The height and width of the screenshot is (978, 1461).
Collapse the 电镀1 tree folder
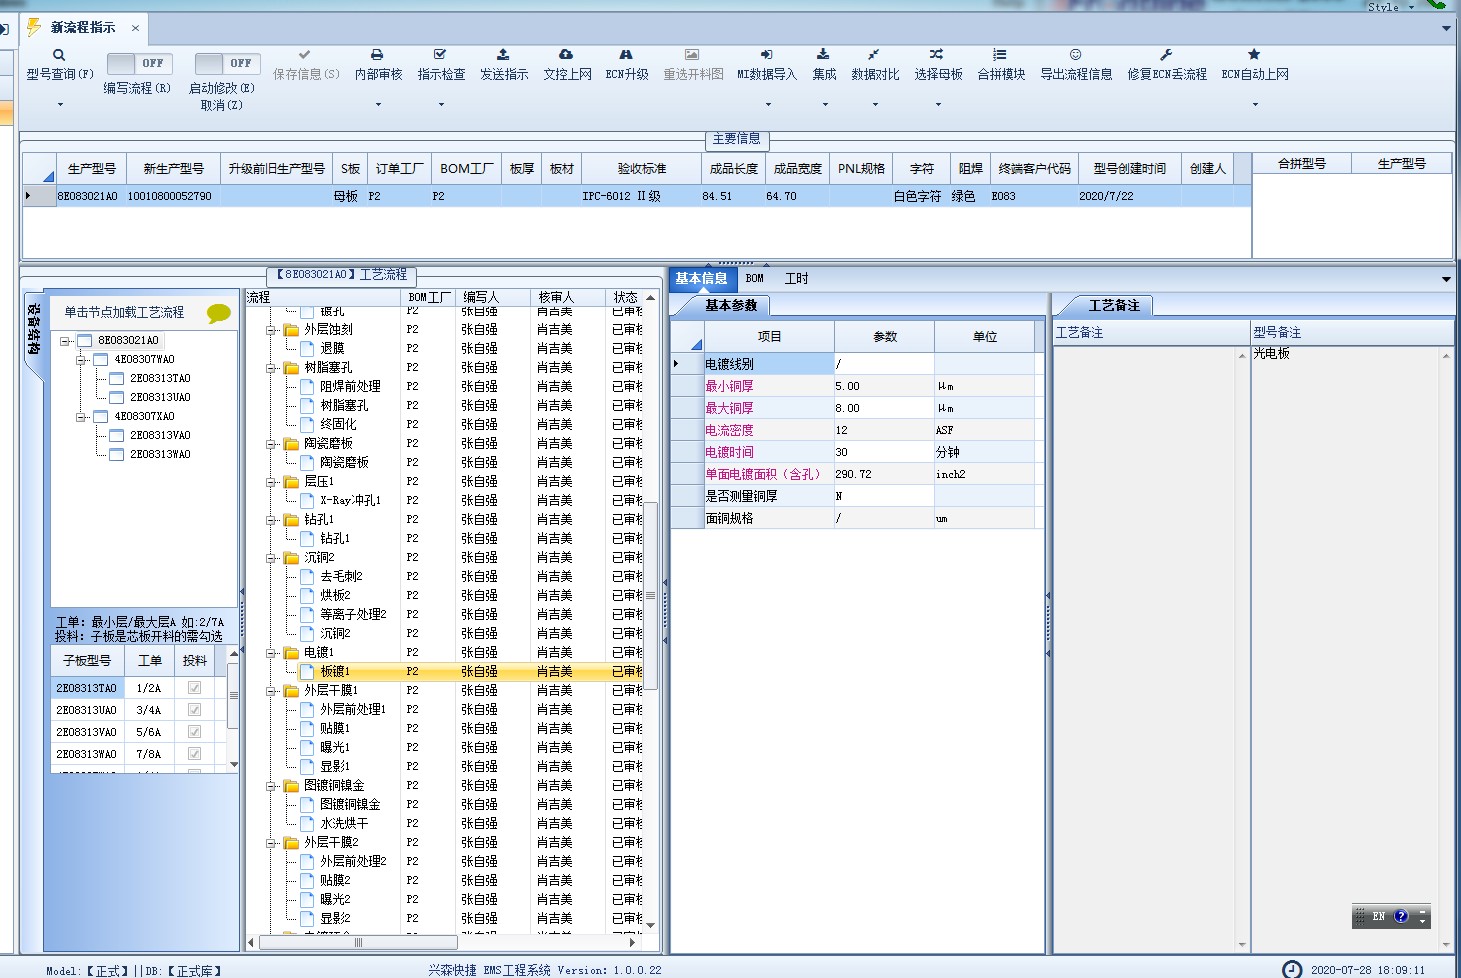click(x=271, y=653)
